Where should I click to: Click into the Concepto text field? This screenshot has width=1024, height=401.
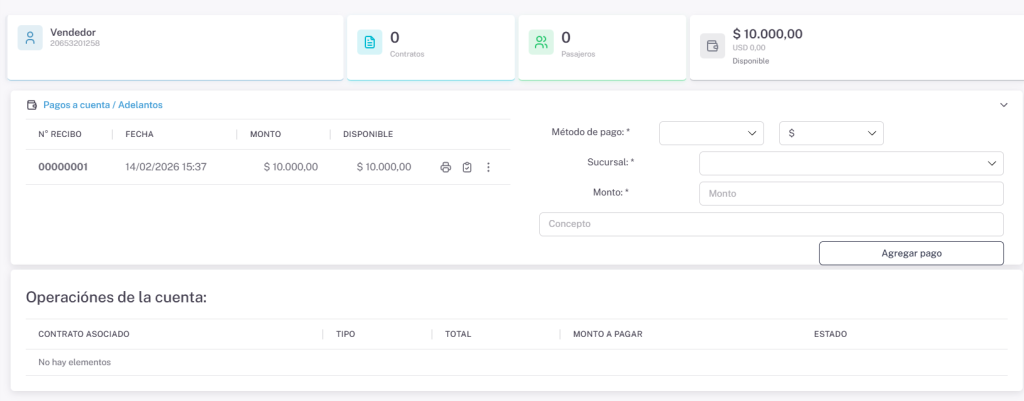point(770,224)
